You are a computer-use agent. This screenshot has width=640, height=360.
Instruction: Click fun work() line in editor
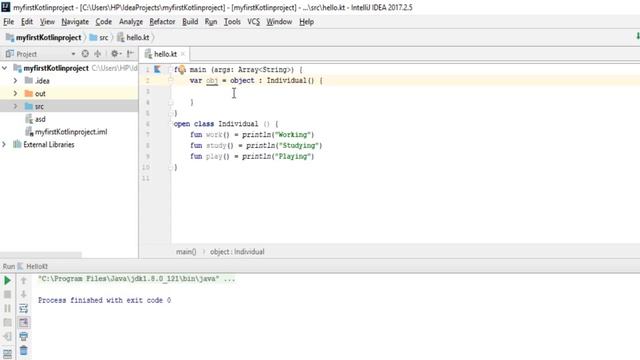[x=252, y=135]
